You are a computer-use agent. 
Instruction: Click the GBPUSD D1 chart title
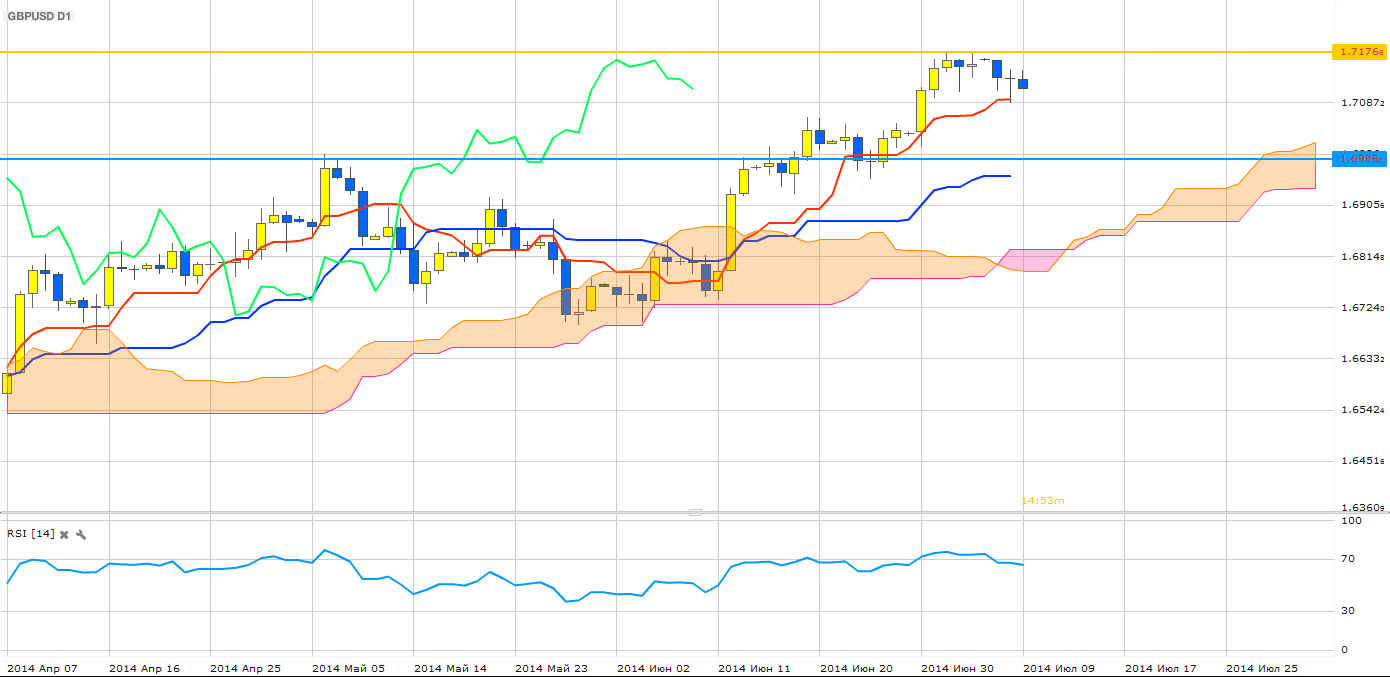click(40, 17)
